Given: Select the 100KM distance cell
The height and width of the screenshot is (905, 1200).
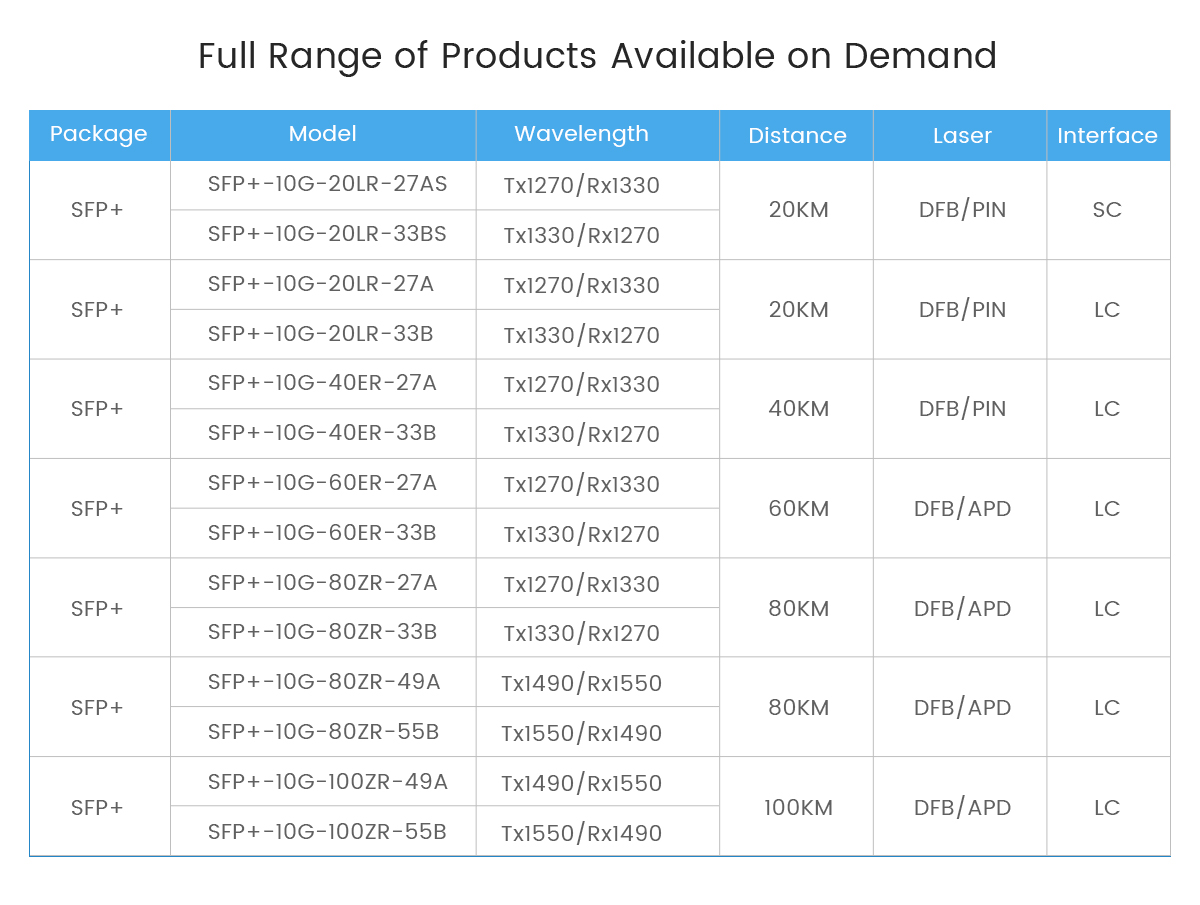Looking at the screenshot, I should pos(798,807).
